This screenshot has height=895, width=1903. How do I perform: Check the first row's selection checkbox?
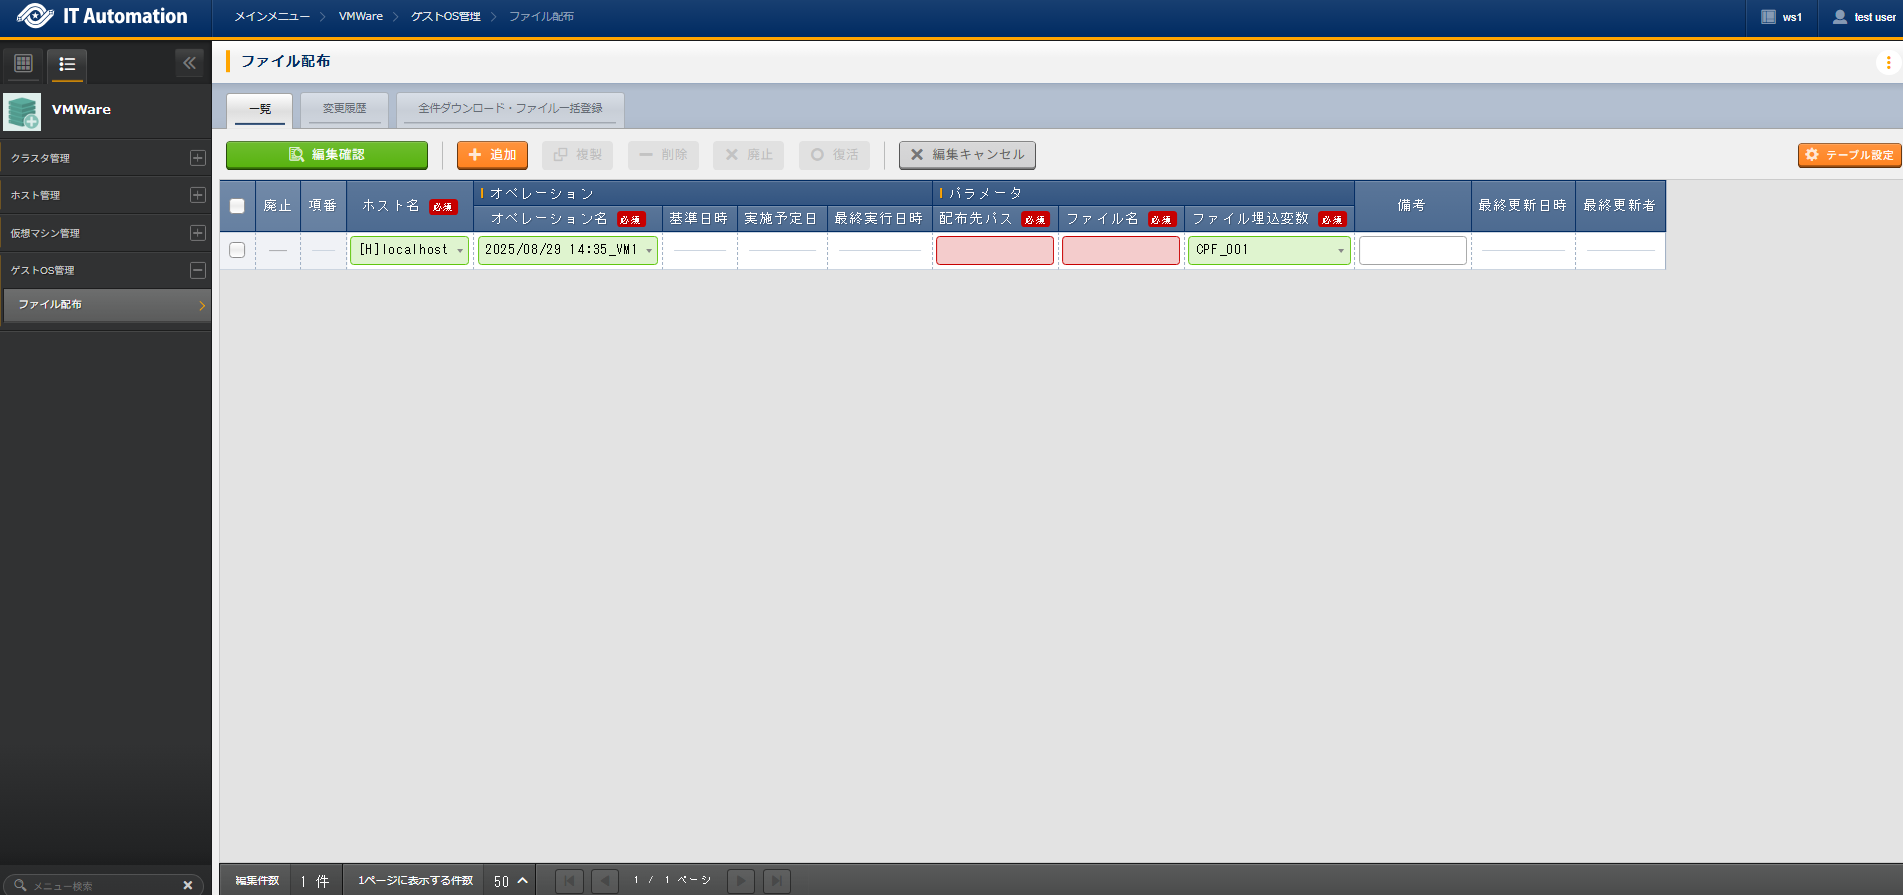[237, 250]
